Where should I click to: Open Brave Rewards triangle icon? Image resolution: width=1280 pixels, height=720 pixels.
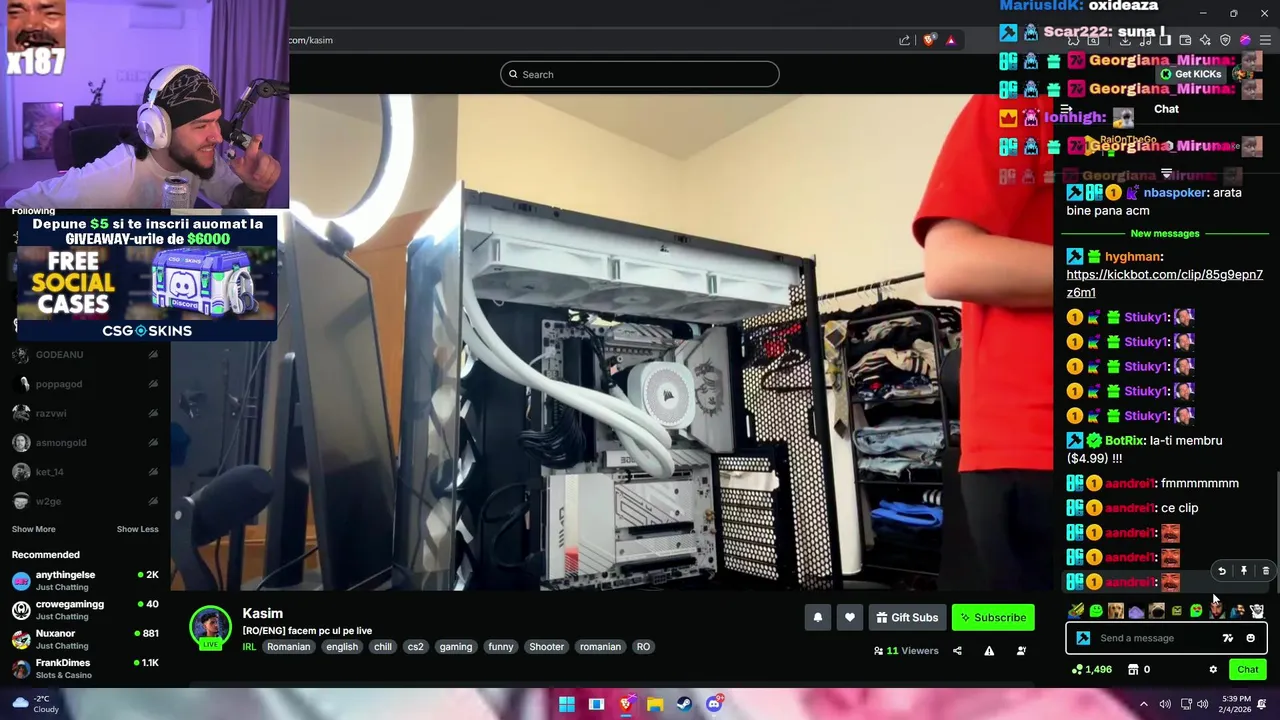pyautogui.click(x=951, y=40)
